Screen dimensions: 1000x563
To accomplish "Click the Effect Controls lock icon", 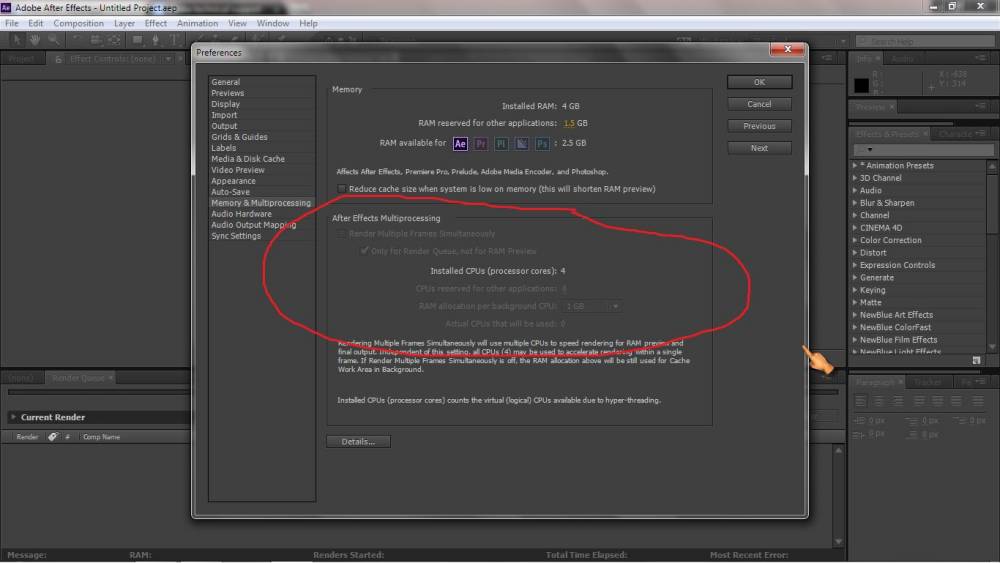I will coord(58,59).
